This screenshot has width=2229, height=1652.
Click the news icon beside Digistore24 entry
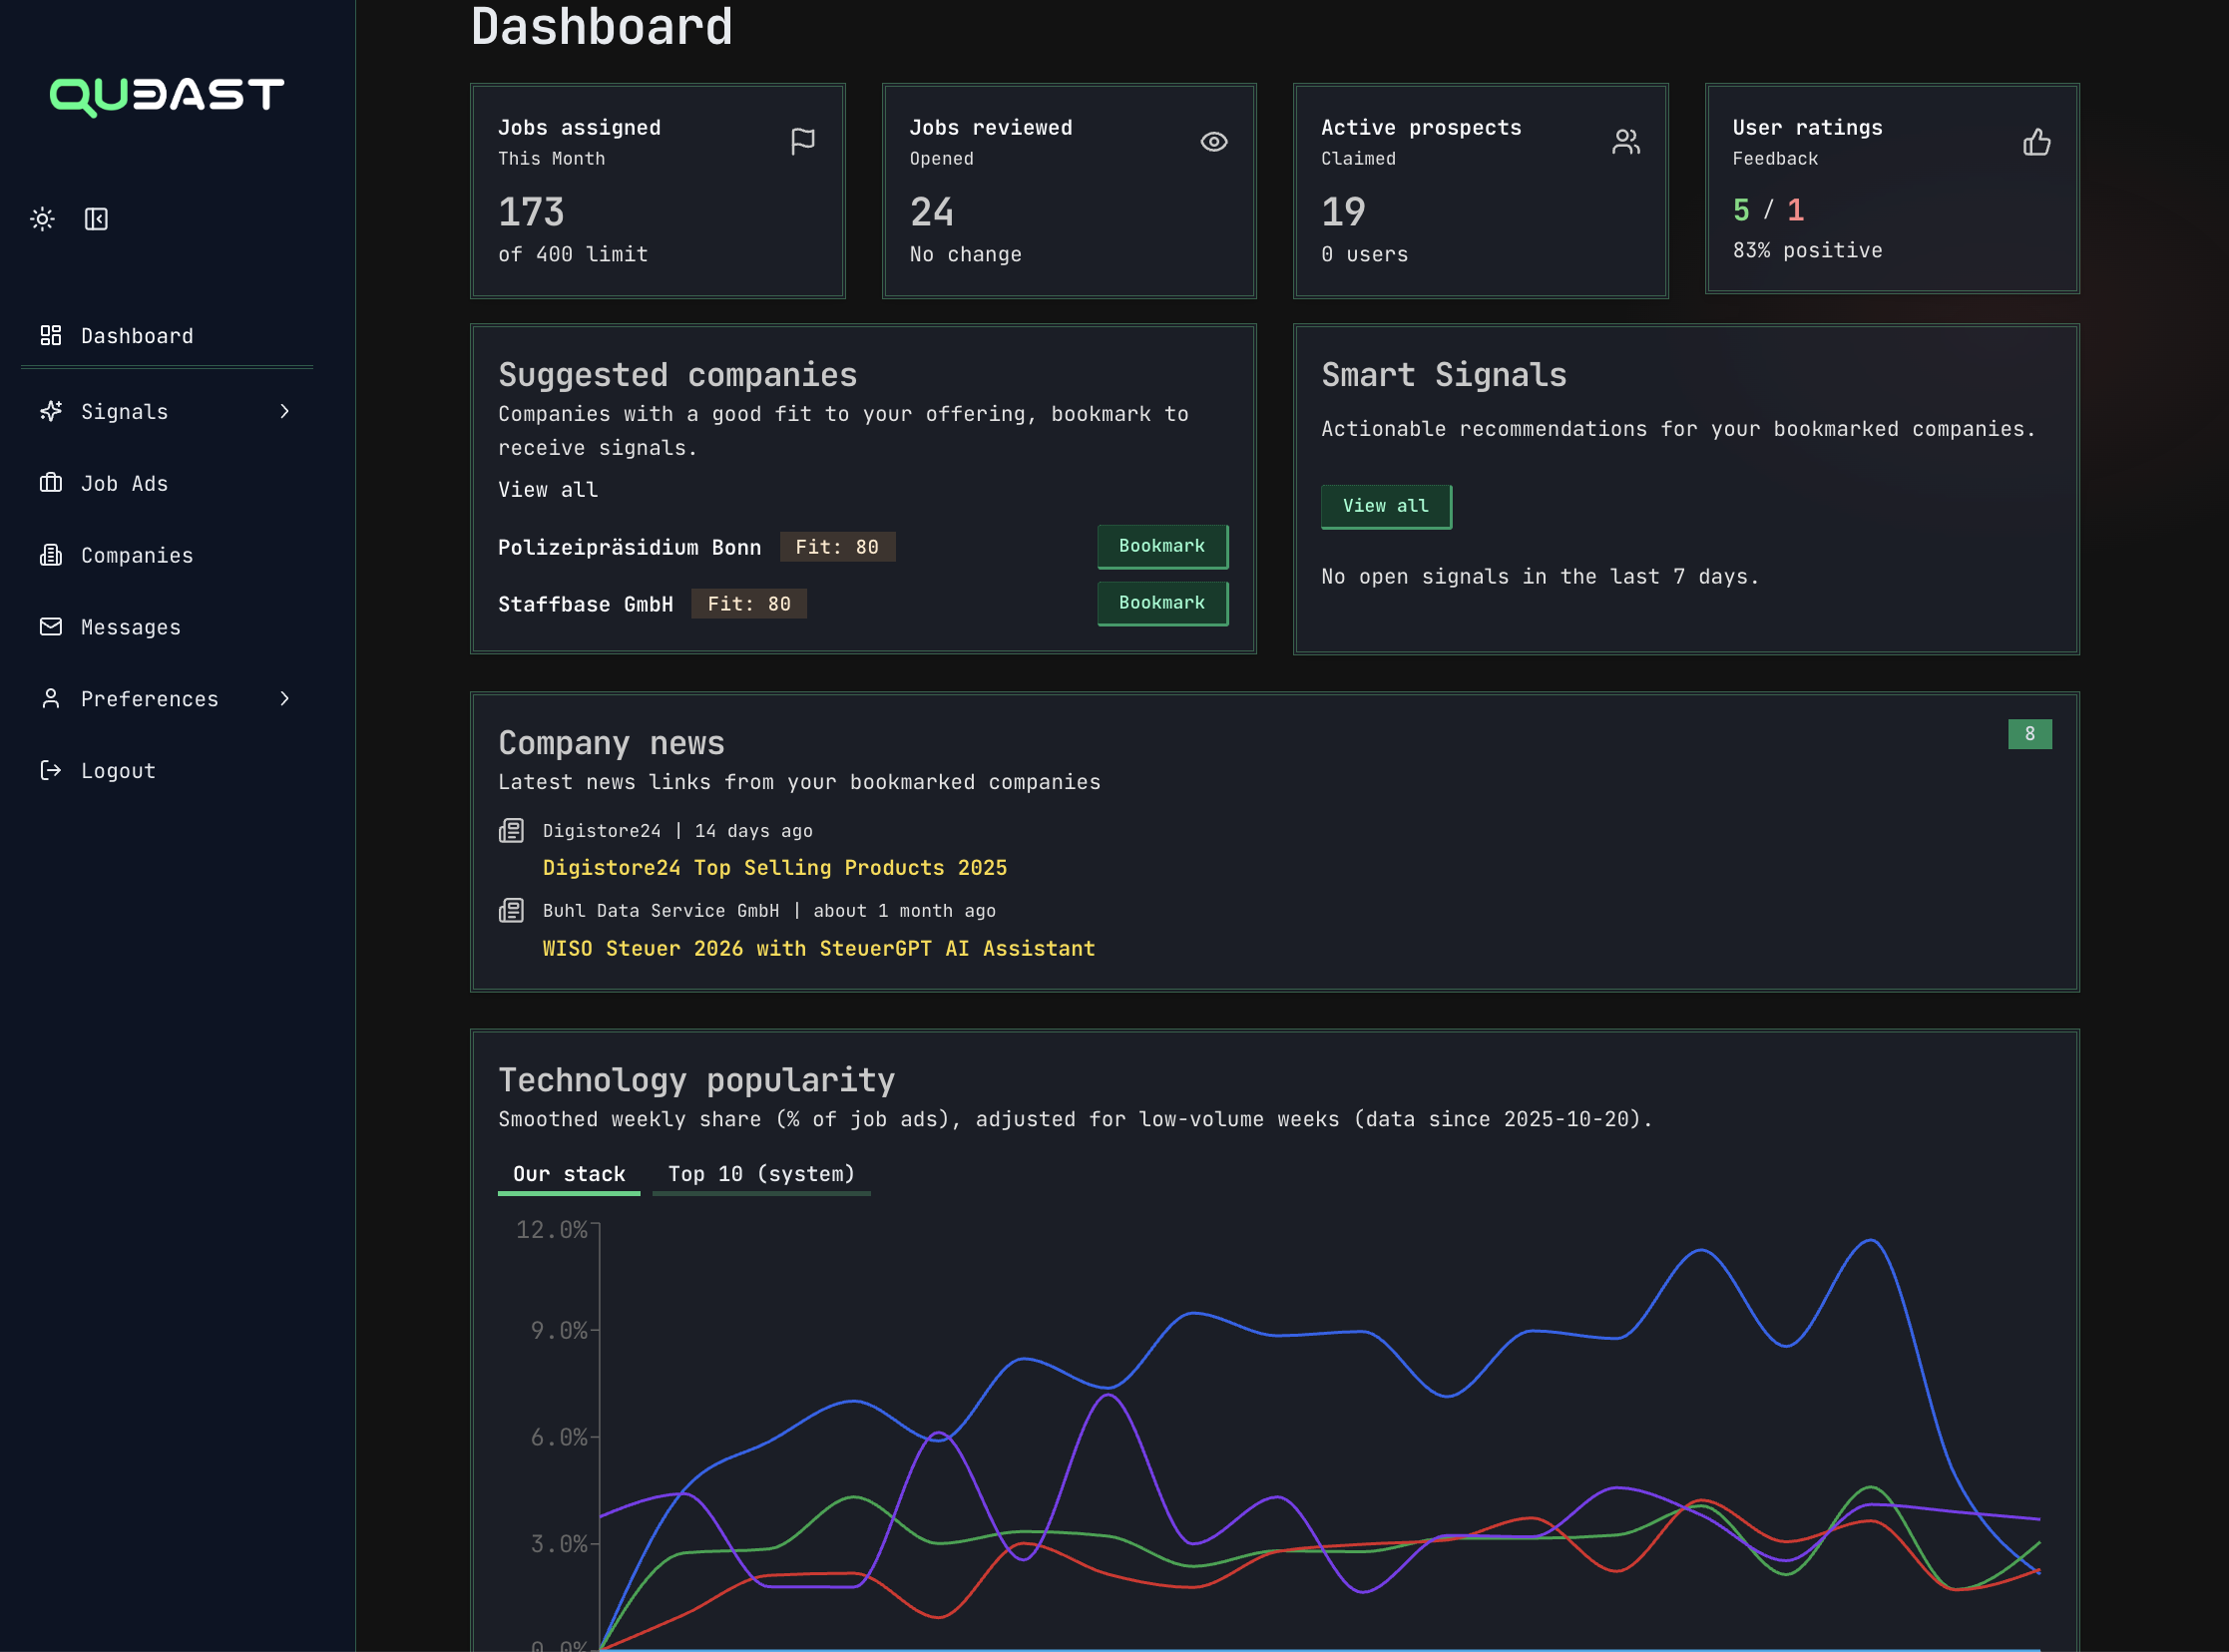pyautogui.click(x=511, y=830)
